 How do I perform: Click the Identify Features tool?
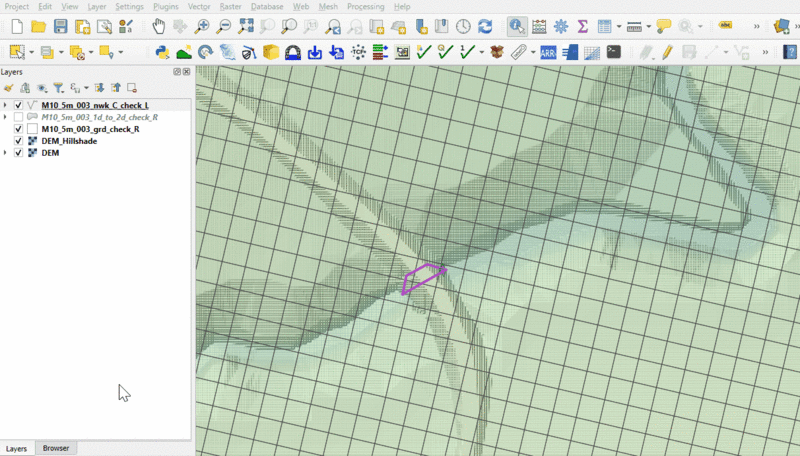pyautogui.click(x=517, y=26)
